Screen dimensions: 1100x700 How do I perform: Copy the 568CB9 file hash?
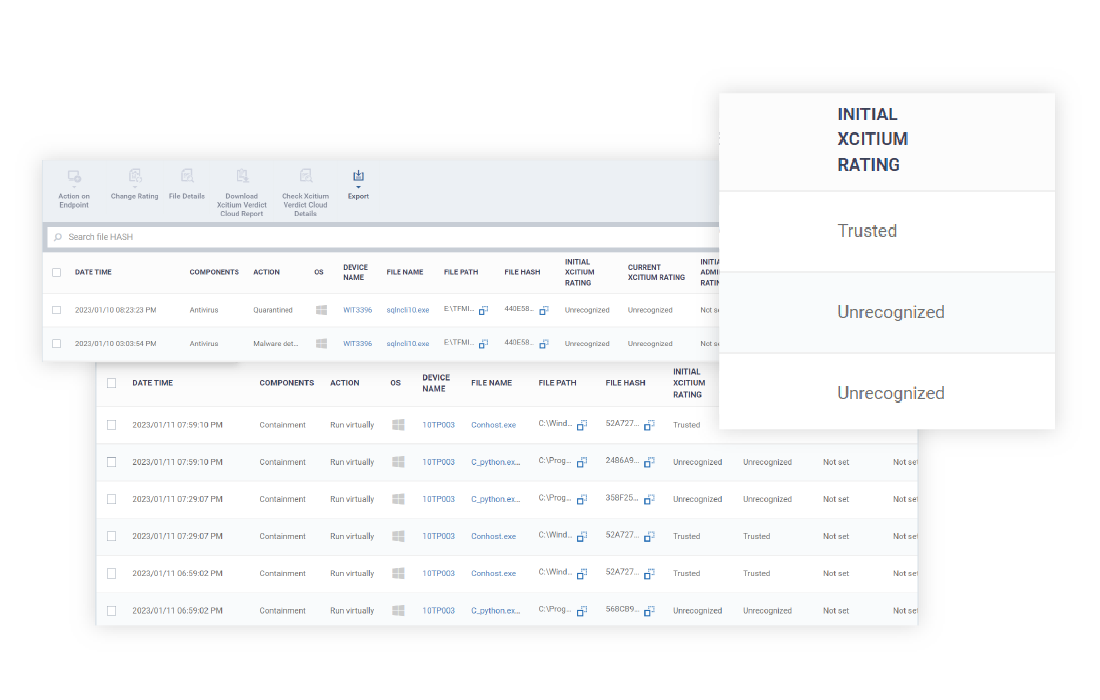649,611
